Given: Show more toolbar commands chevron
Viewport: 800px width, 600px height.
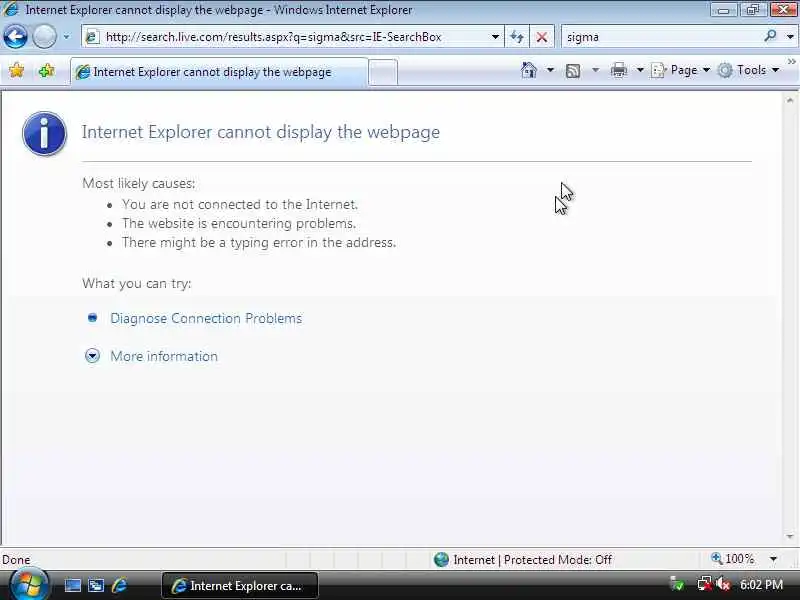Looking at the screenshot, I should (791, 62).
